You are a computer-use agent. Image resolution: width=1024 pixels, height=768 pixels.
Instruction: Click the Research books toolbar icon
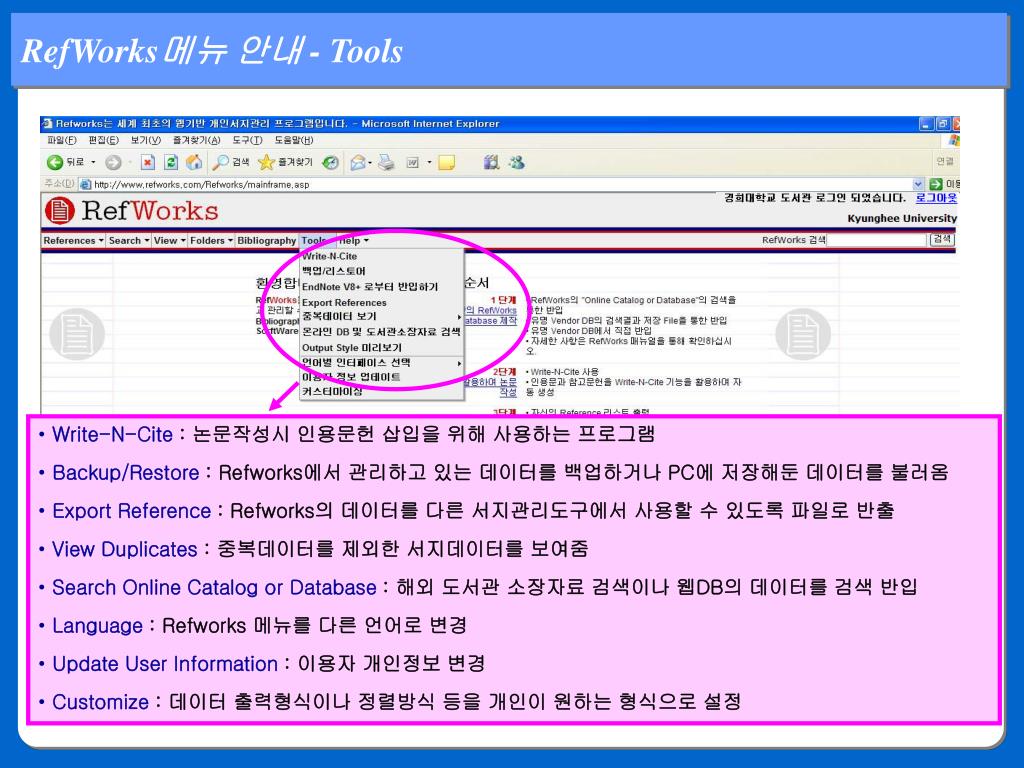point(491,162)
